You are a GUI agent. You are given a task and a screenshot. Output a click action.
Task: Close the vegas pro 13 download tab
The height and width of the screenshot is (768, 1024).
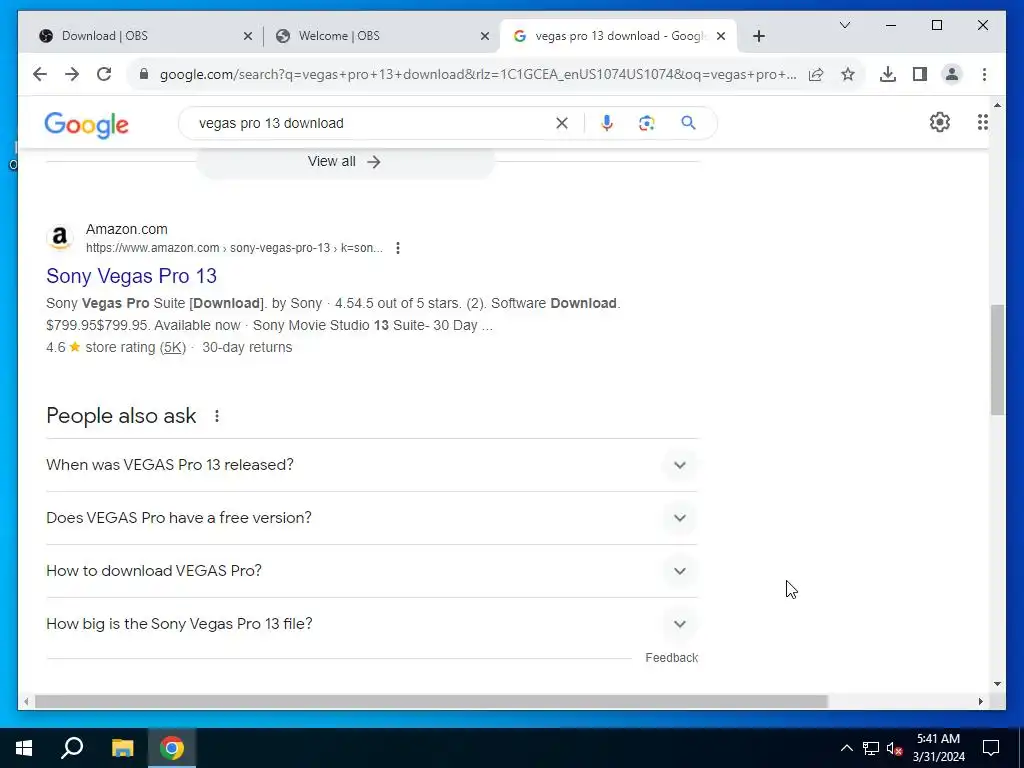click(x=721, y=36)
